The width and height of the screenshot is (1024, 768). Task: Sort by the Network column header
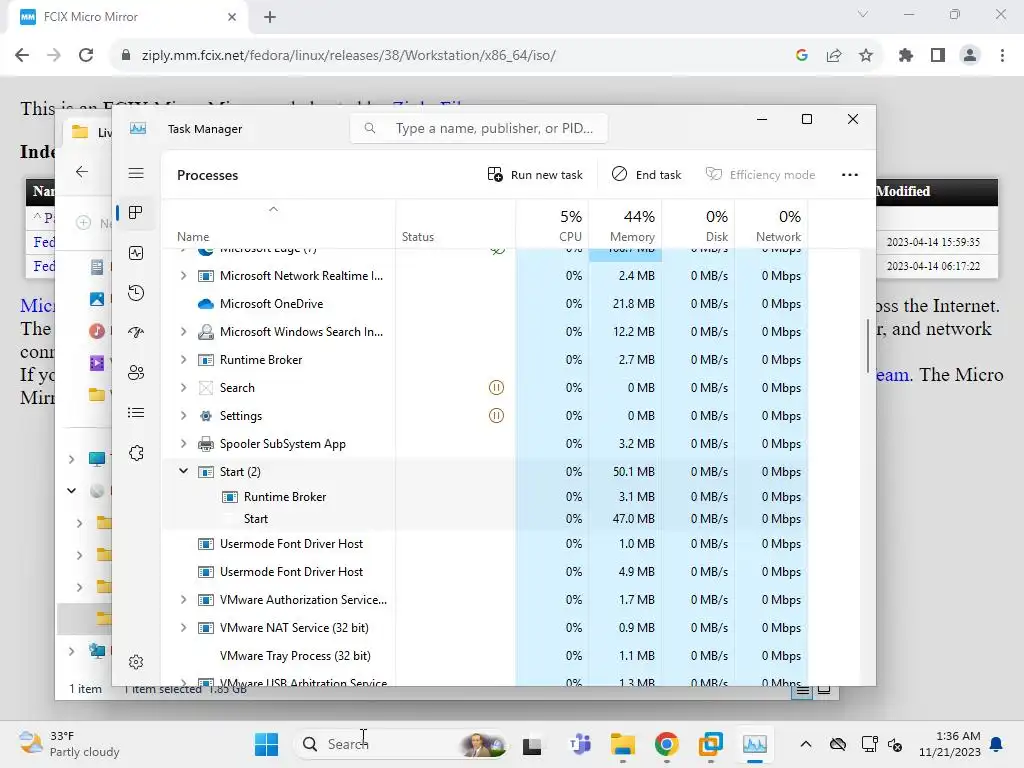click(772, 225)
